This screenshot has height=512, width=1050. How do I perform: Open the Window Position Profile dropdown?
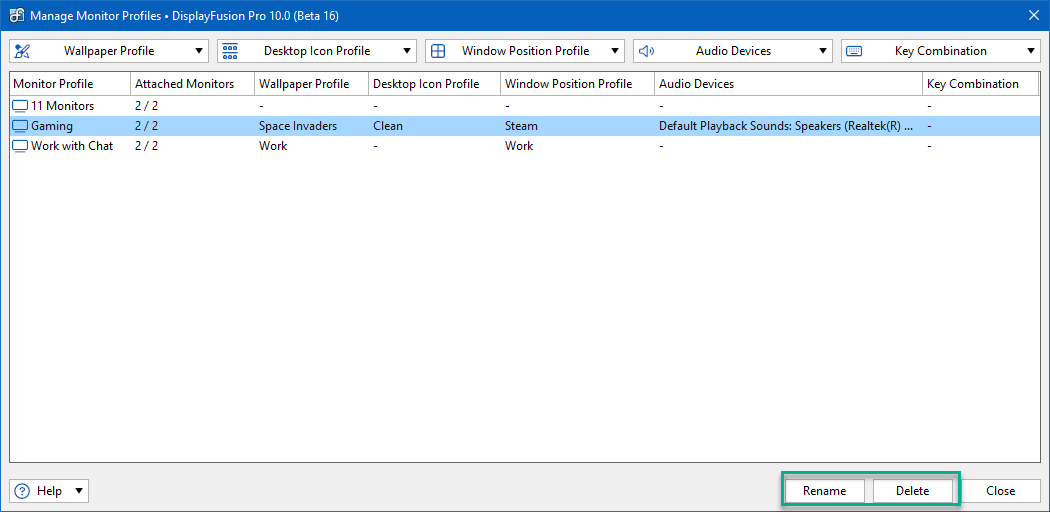coord(525,51)
